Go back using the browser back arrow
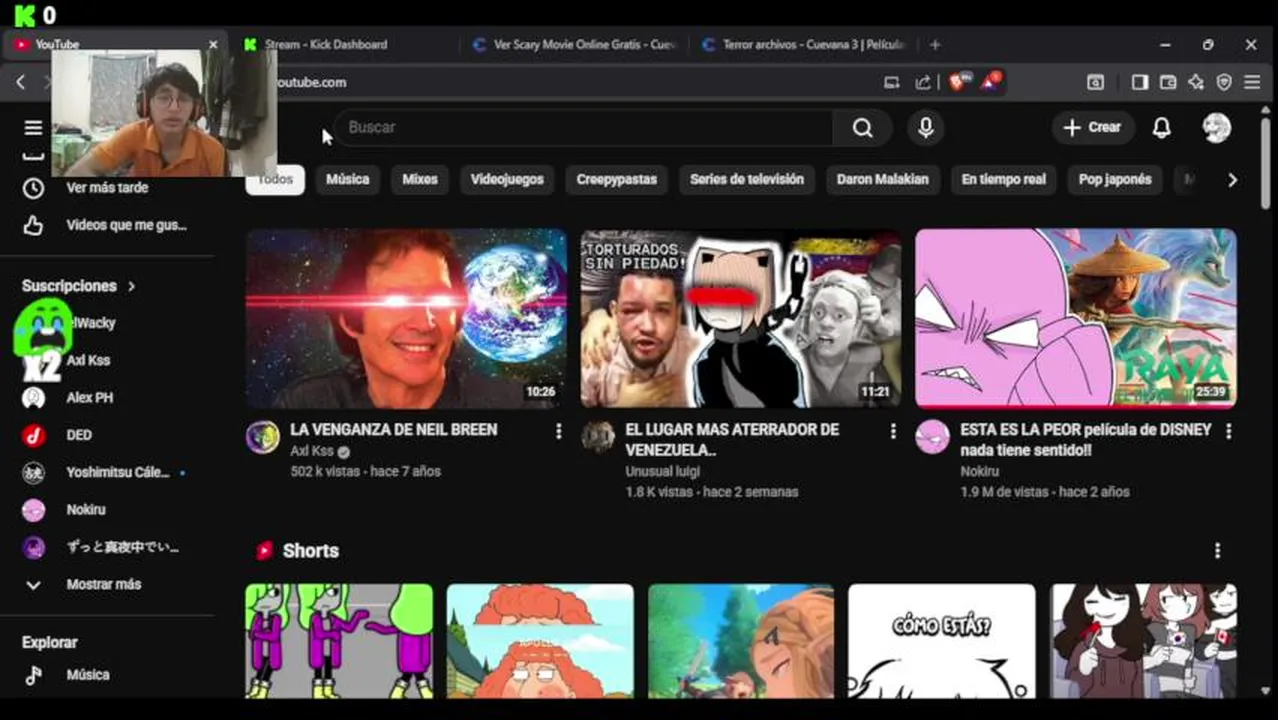The height and width of the screenshot is (720, 1278). (20, 82)
